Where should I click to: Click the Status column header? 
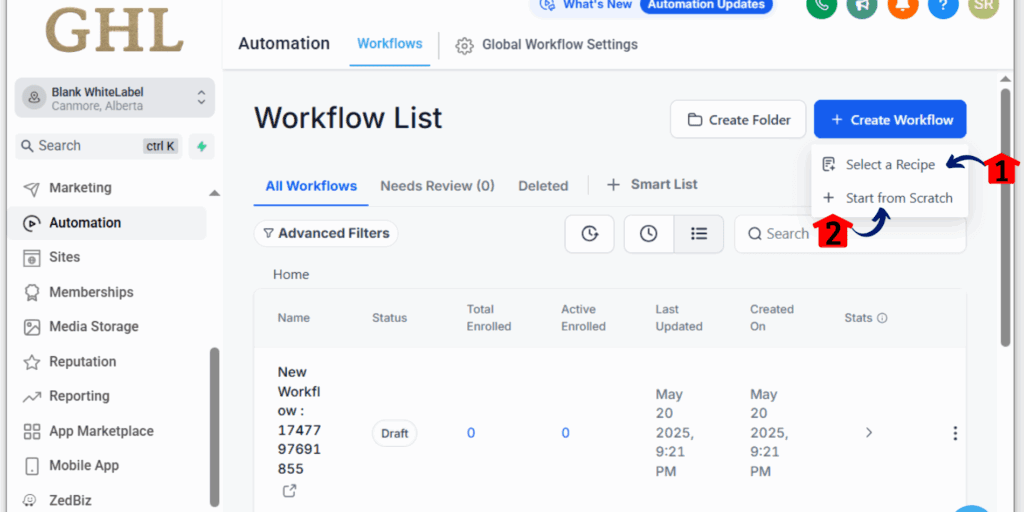(389, 318)
